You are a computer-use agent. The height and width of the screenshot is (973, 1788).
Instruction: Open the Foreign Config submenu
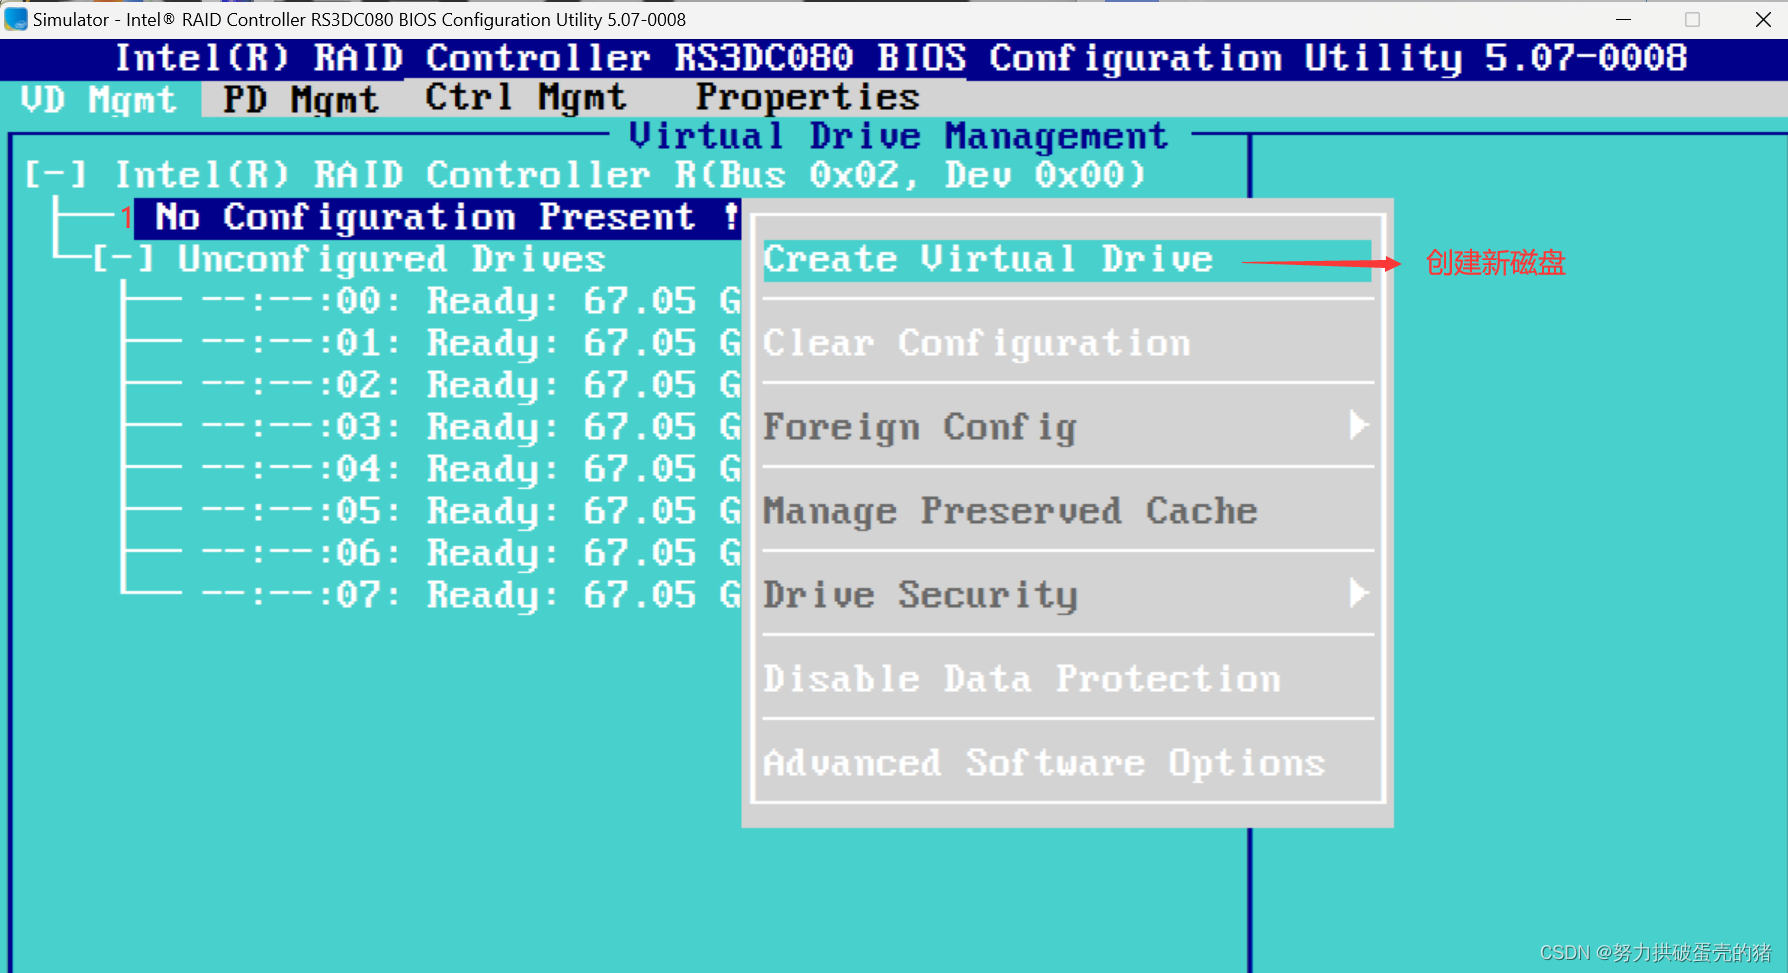[1067, 428]
